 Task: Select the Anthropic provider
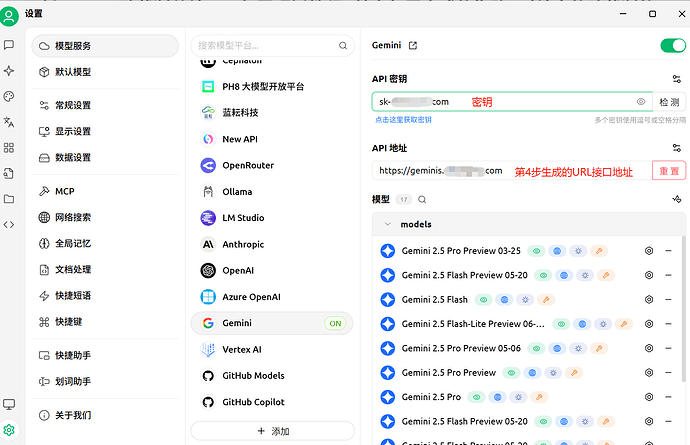(272, 244)
